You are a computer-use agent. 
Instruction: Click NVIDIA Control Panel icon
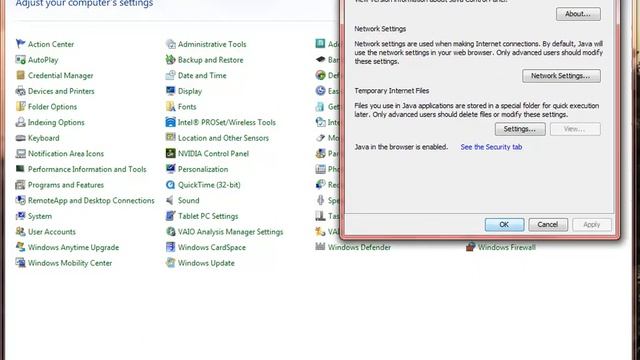[x=170, y=153]
